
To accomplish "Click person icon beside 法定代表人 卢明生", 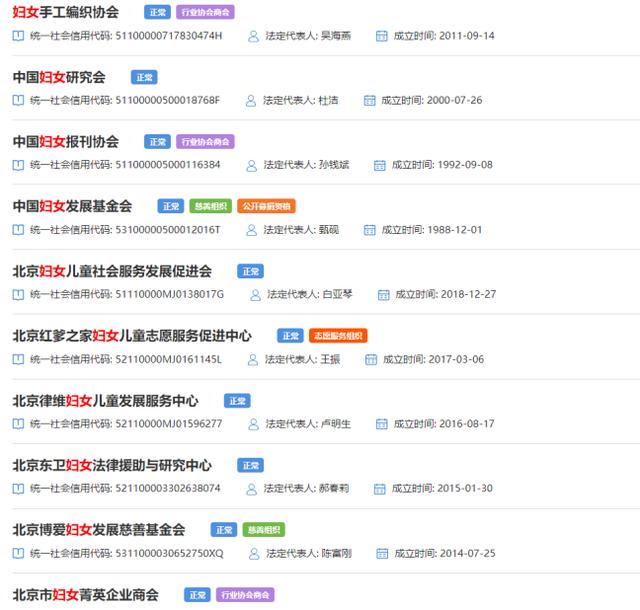I will pyautogui.click(x=253, y=424).
